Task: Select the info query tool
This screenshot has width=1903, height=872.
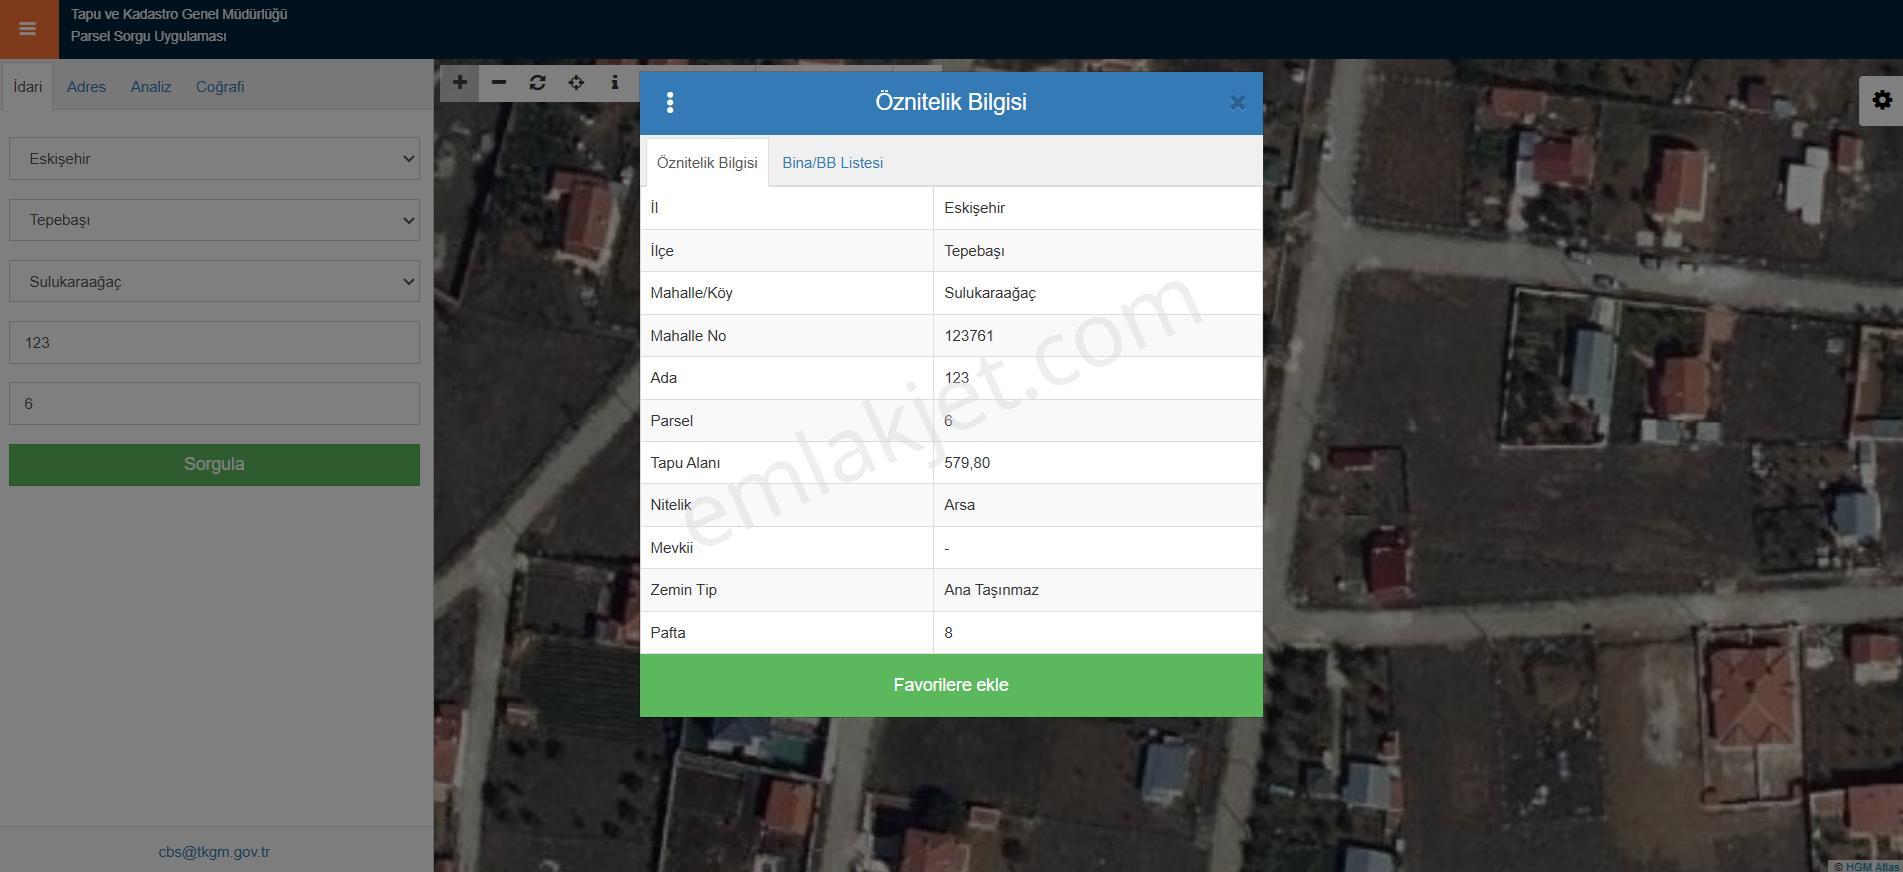Action: [615, 83]
